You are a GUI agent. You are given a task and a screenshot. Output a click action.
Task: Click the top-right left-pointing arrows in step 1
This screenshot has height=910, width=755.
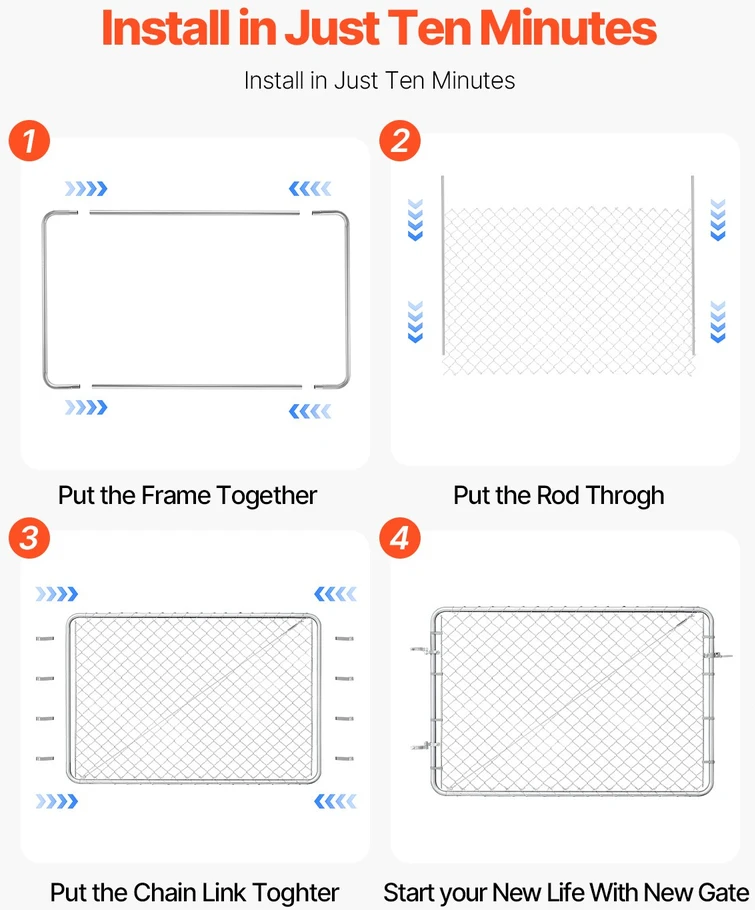[x=310, y=189]
